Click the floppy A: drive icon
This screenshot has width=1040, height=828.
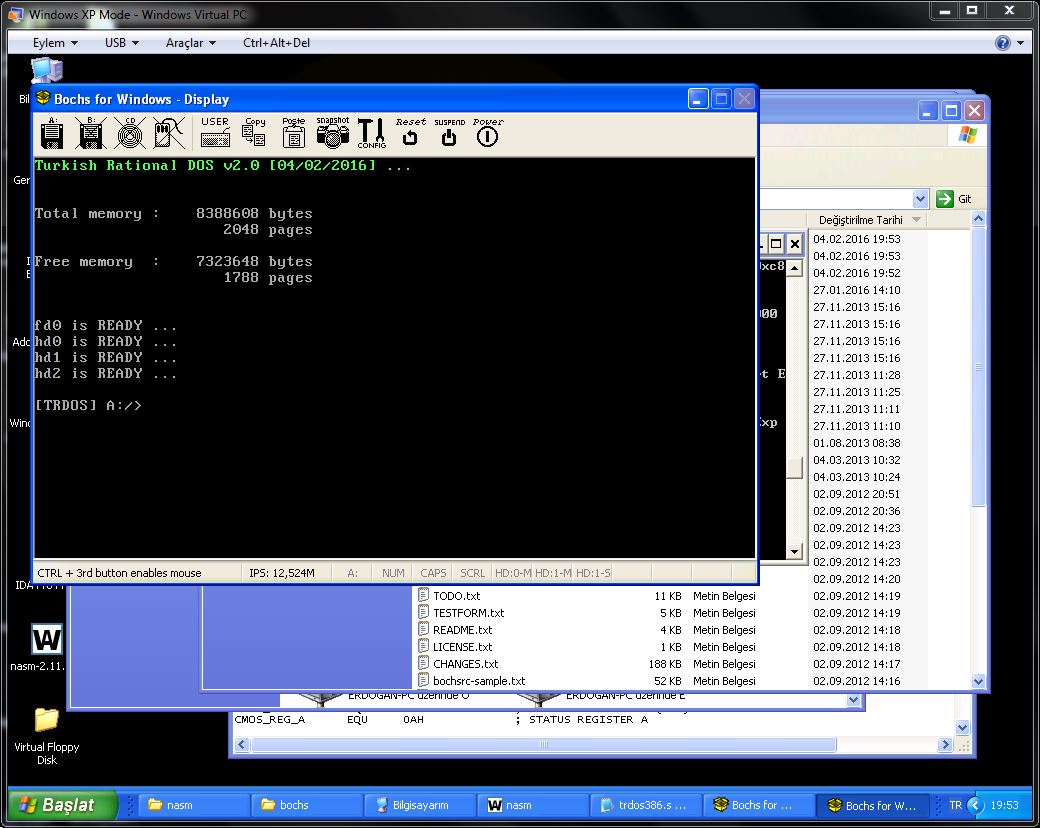click(53, 133)
